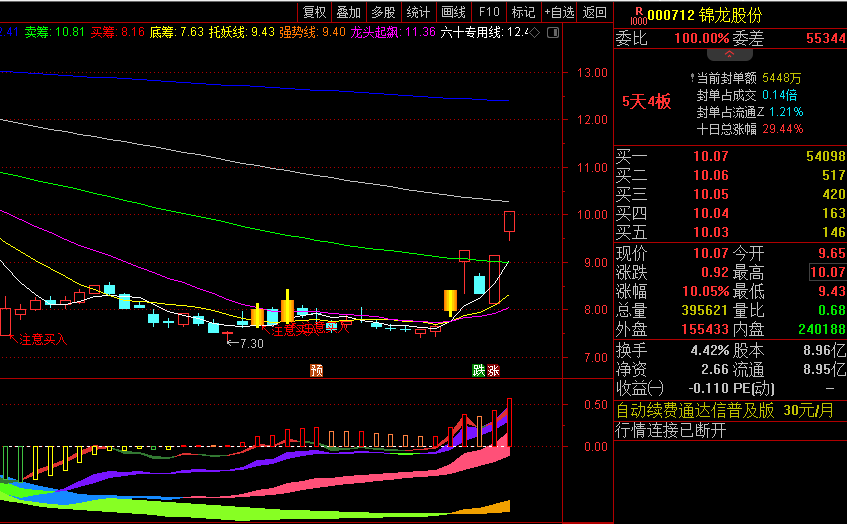The image size is (847, 524).
Task: Click the red 涨 marker on chart
Action: (493, 370)
